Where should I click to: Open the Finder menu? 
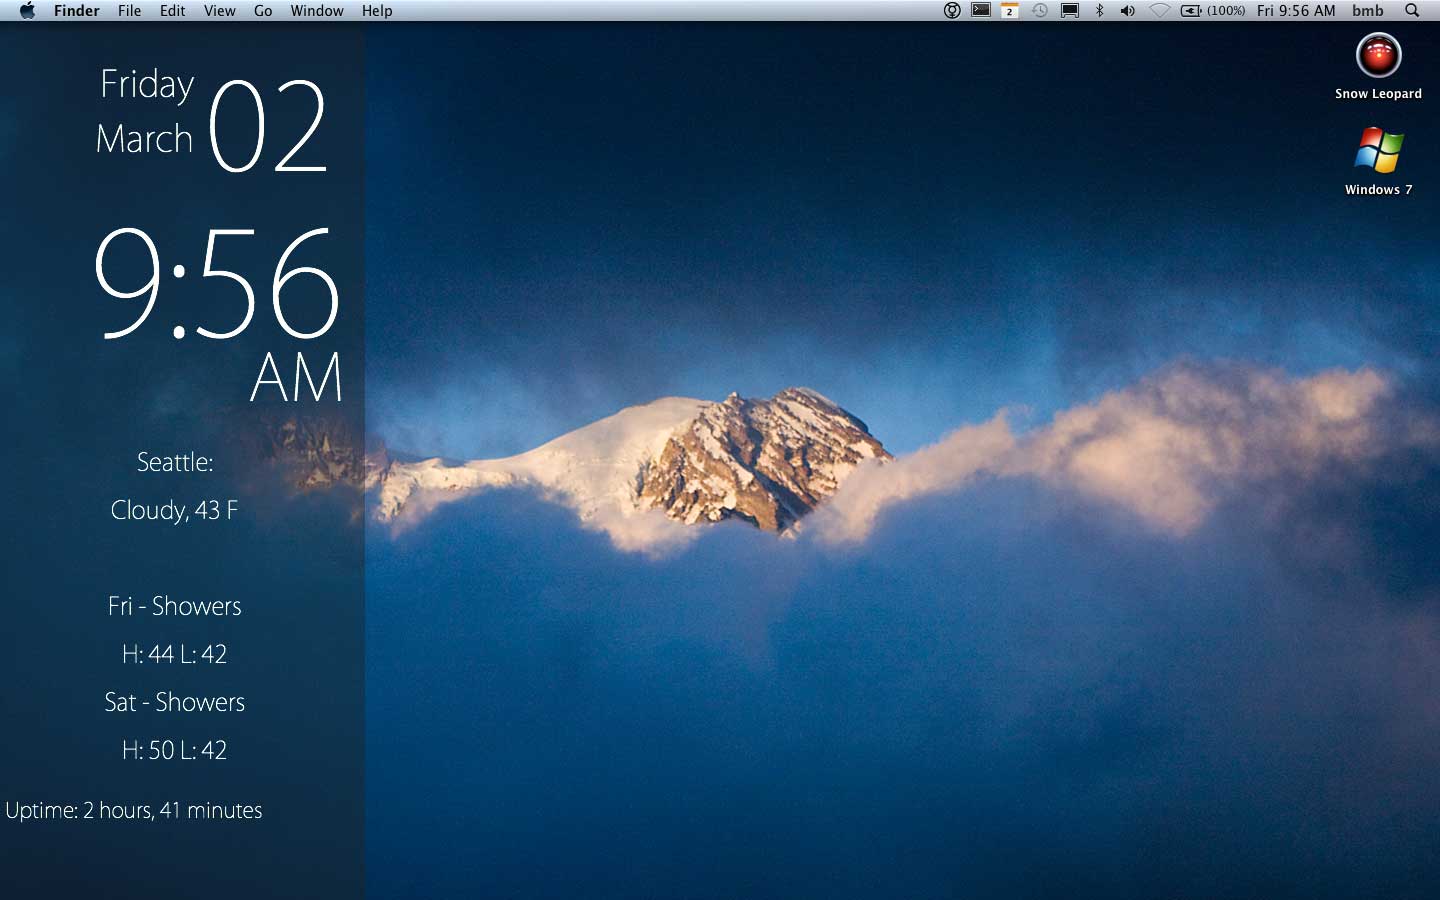click(77, 10)
